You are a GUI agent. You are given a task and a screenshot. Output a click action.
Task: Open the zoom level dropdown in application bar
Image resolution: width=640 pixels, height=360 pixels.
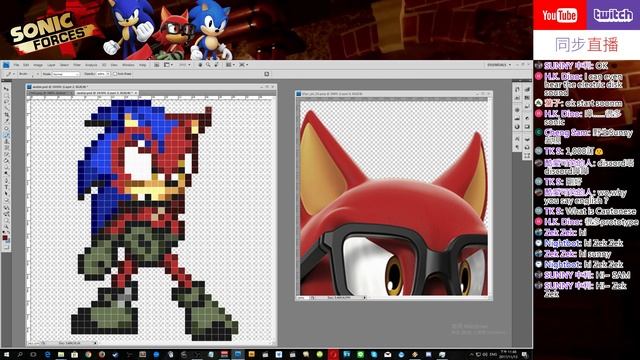point(184,64)
